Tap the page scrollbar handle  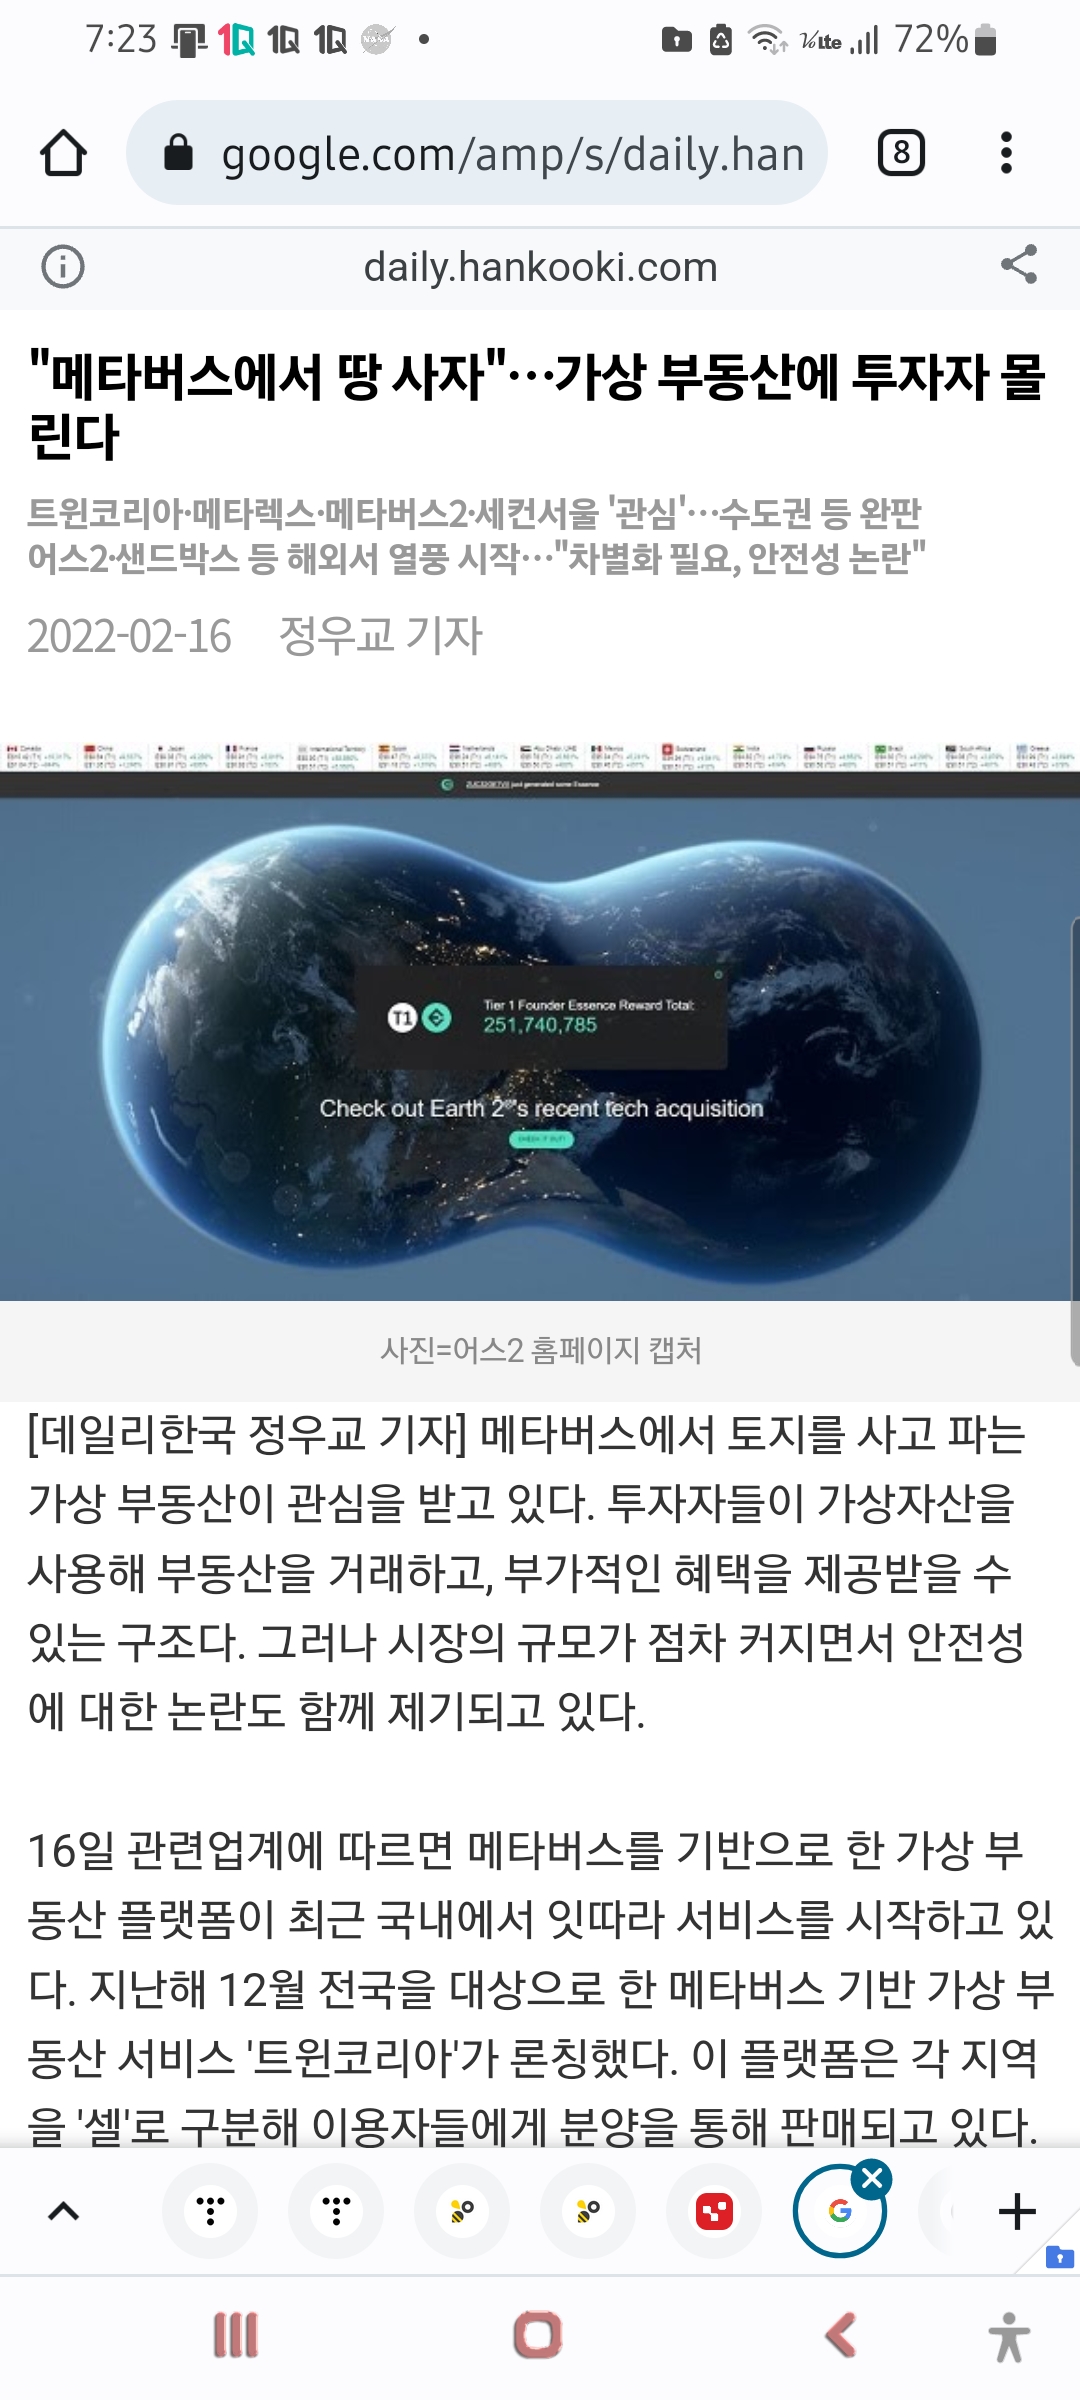click(1075, 1142)
